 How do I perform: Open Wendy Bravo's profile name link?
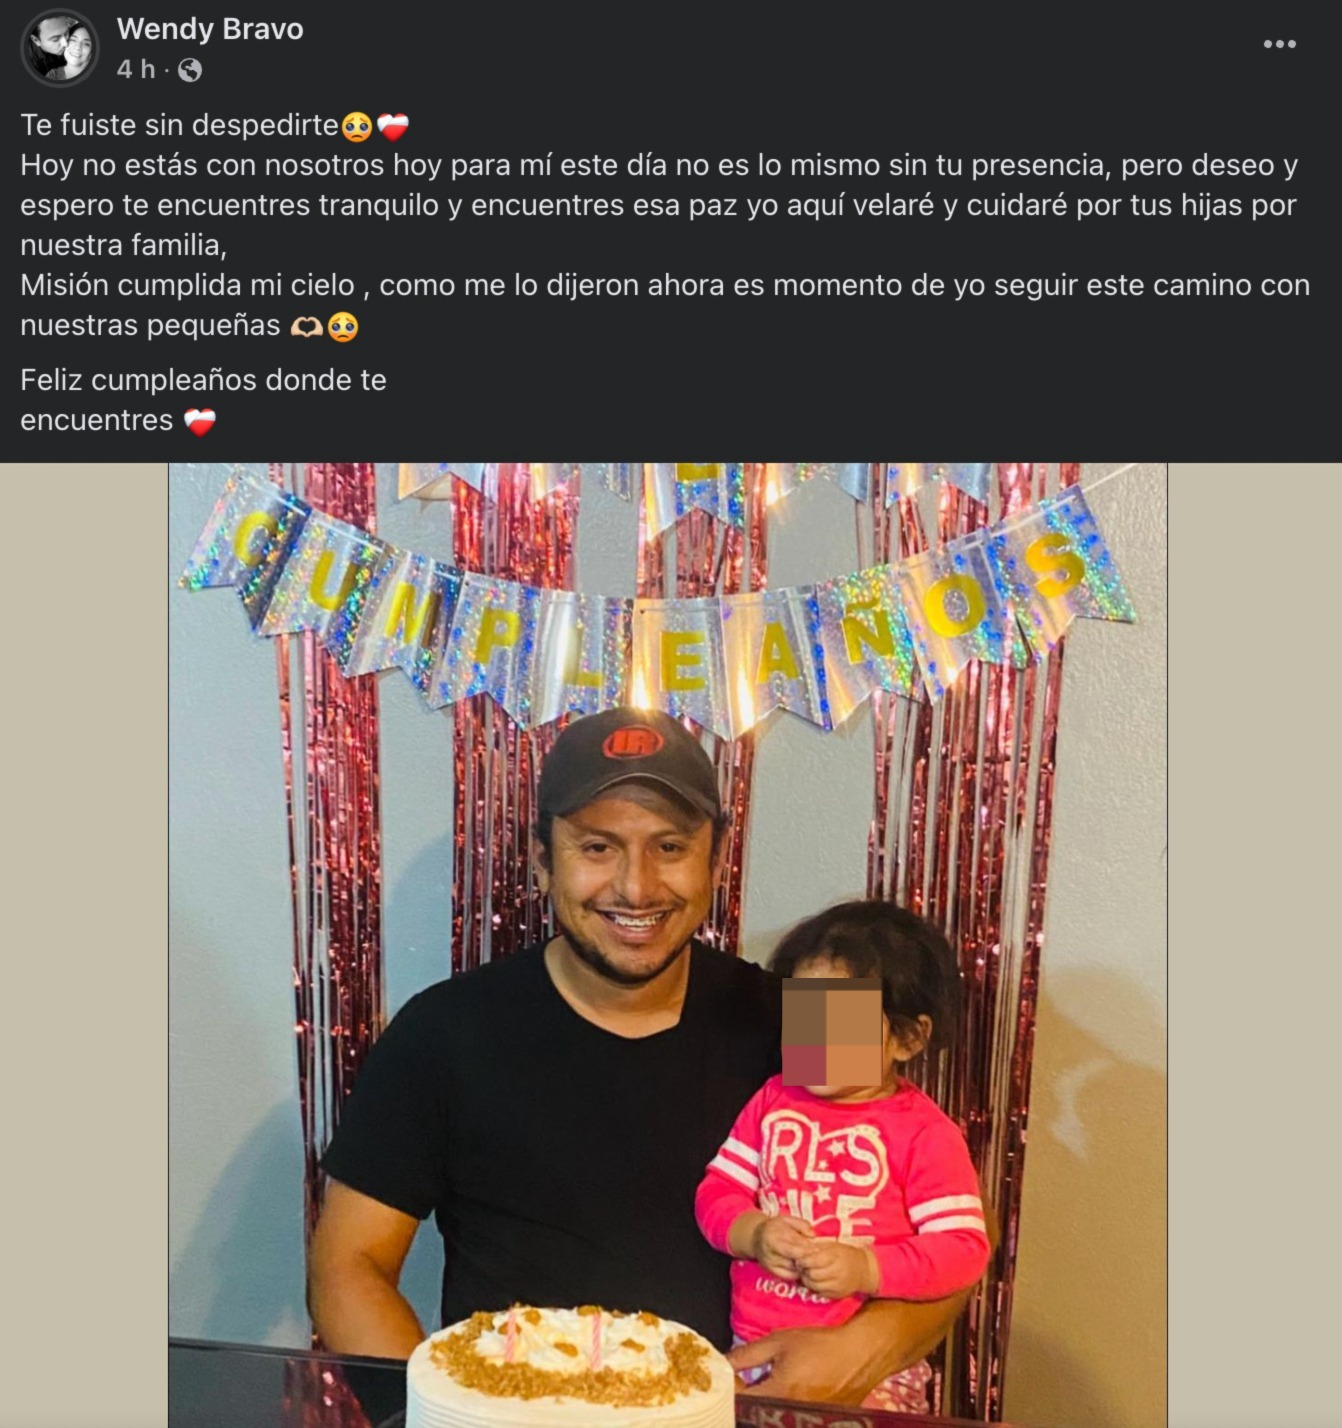(210, 29)
